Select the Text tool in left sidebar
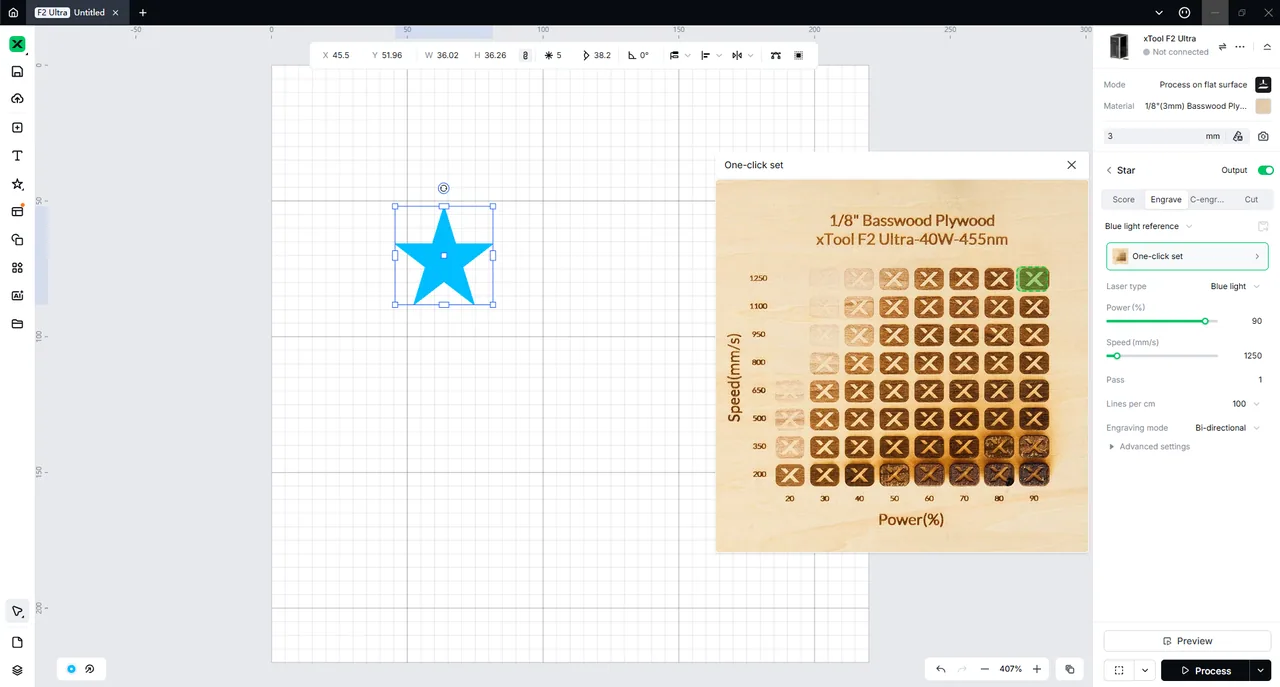 (x=17, y=156)
